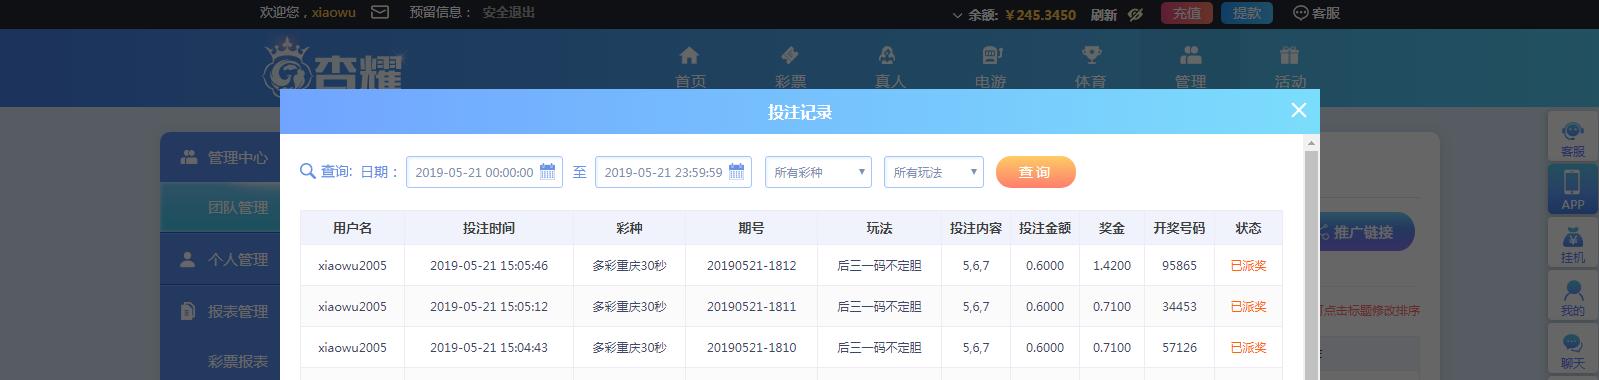Image resolution: width=1599 pixels, height=380 pixels.
Task: Open 彩票 lottery nav item
Action: coord(790,67)
